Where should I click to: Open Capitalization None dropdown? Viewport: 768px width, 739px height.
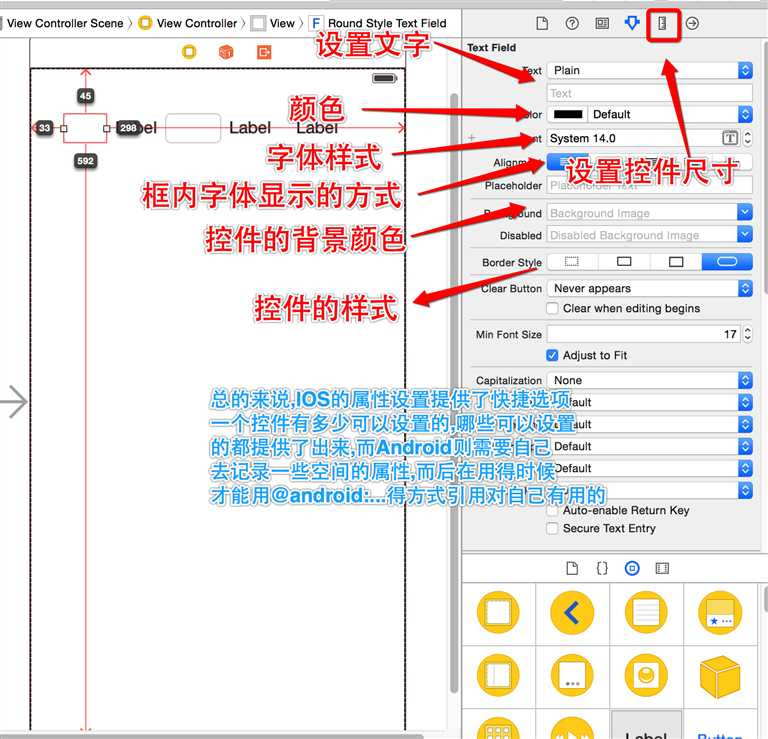[649, 381]
